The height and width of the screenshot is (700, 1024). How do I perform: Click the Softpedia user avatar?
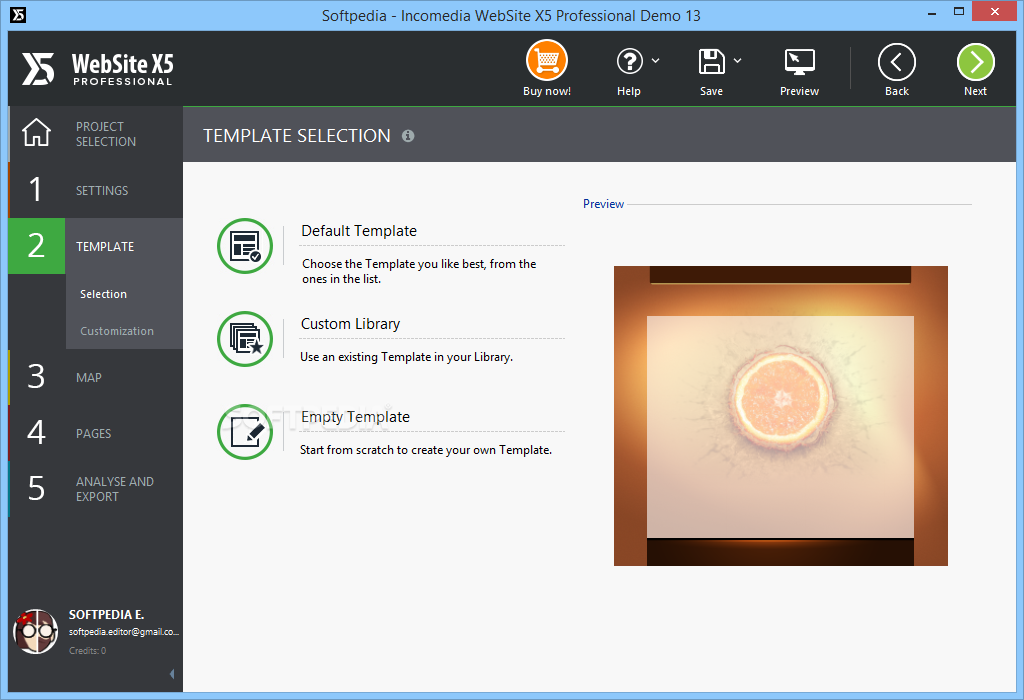[x=36, y=631]
